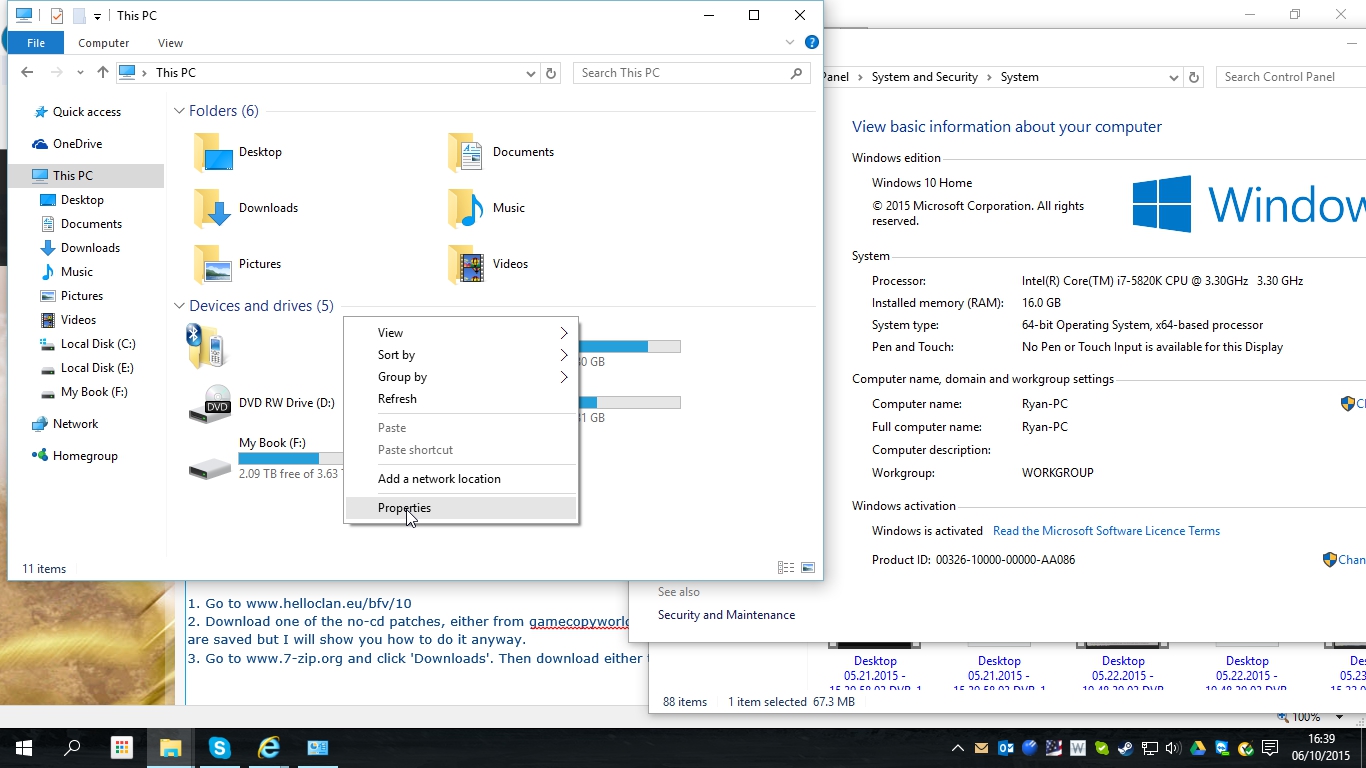Screen dimensions: 1366x768
Task: Open the View ribbon tab
Action: point(170,43)
